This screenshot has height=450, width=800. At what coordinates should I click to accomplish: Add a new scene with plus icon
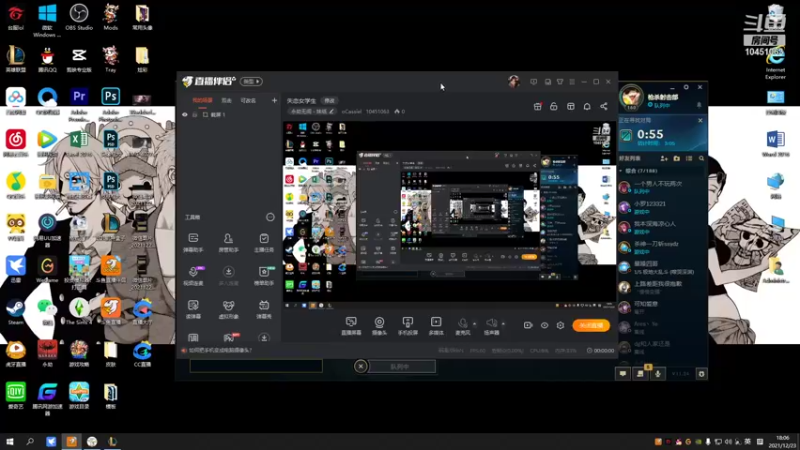tap(274, 101)
